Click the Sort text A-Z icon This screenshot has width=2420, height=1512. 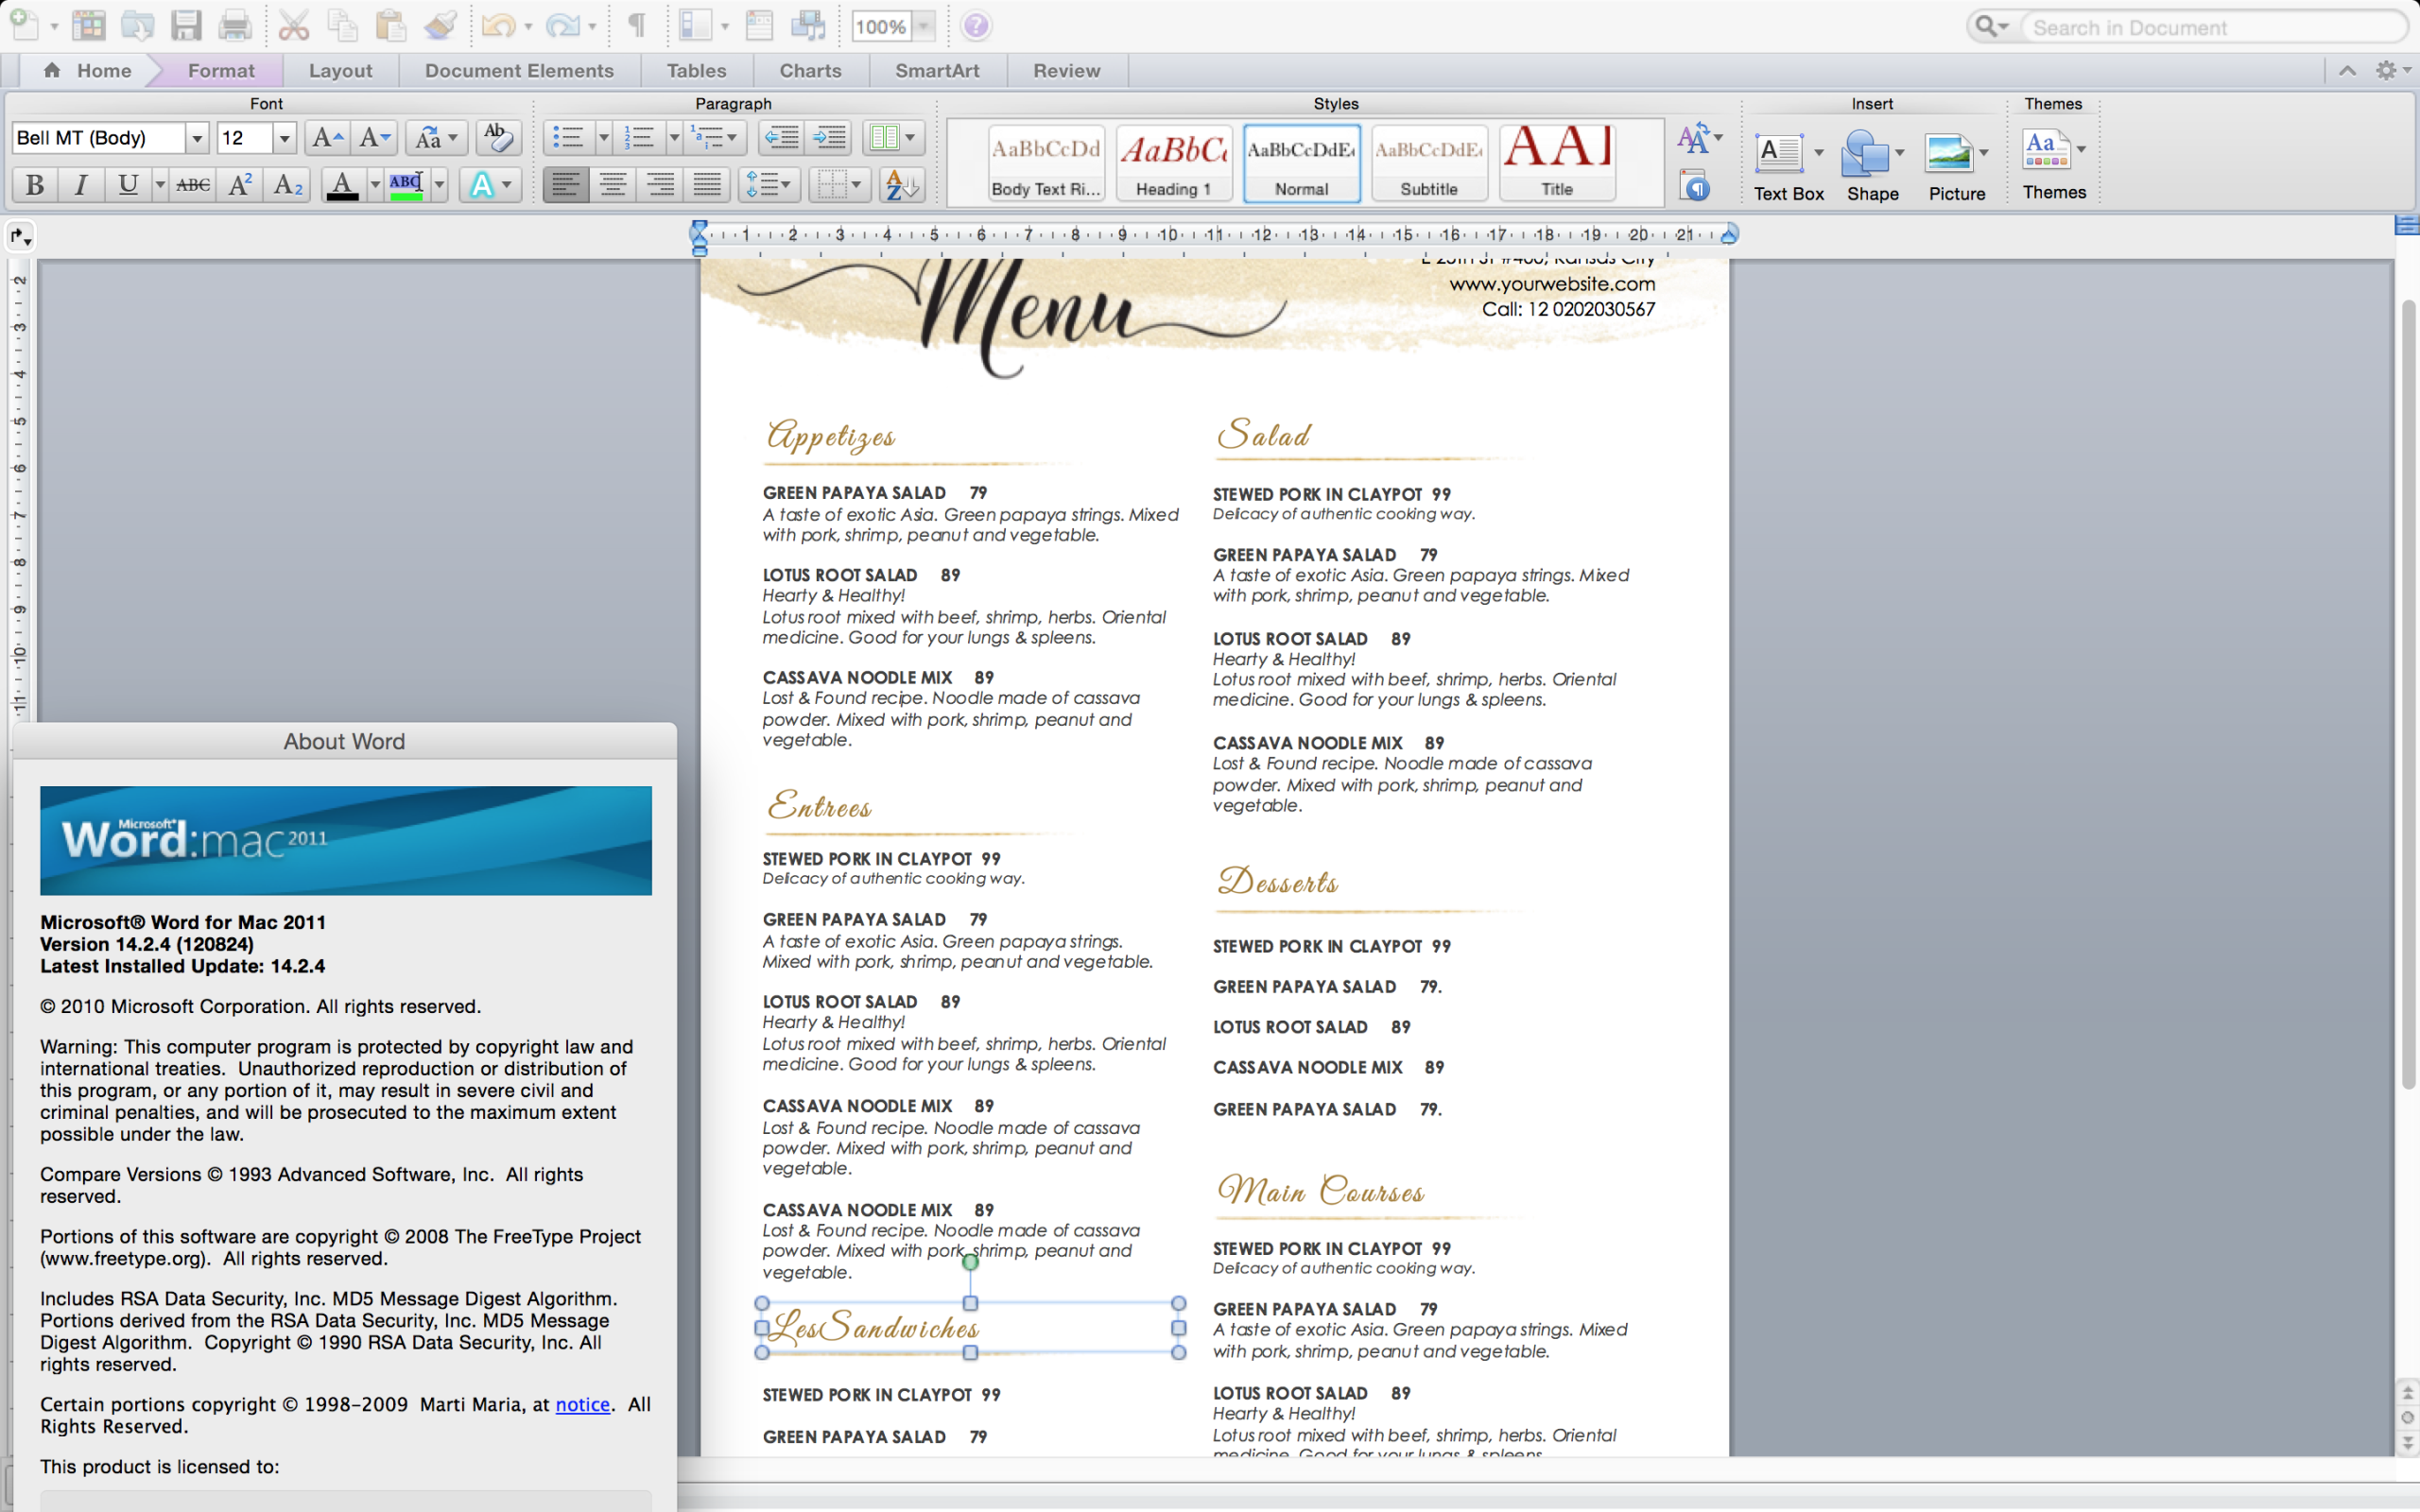click(x=901, y=185)
